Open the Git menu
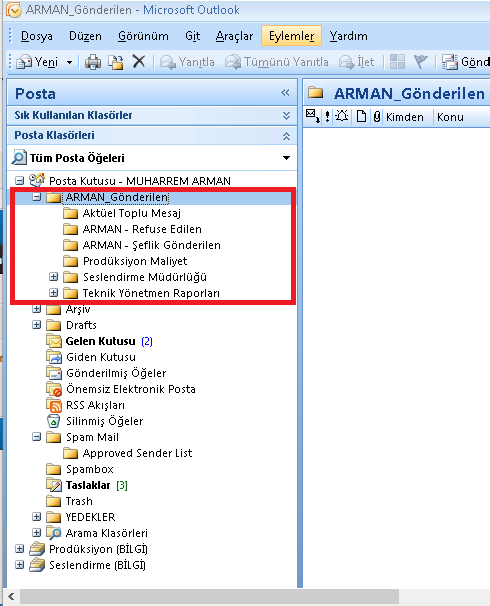Image resolution: width=490 pixels, height=606 pixels. [192, 36]
